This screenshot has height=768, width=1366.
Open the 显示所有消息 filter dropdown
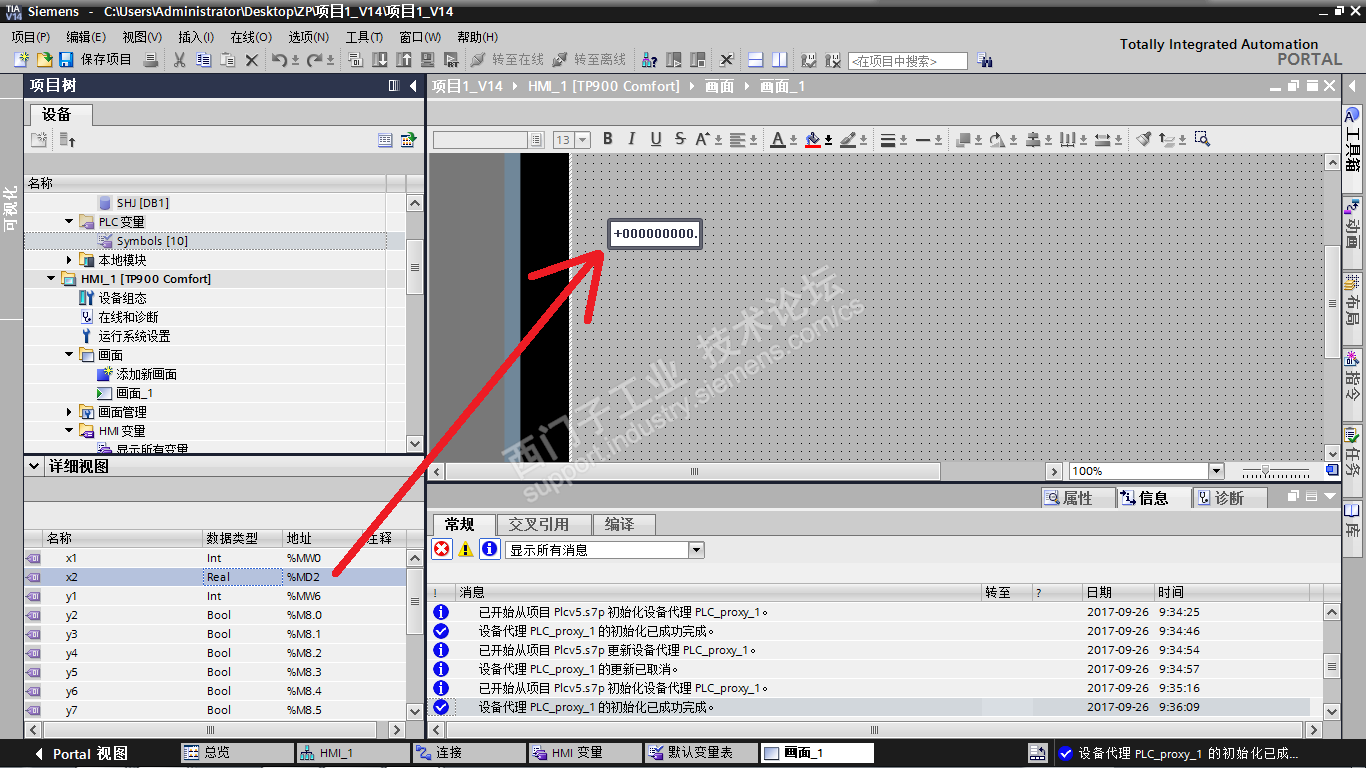click(x=696, y=550)
